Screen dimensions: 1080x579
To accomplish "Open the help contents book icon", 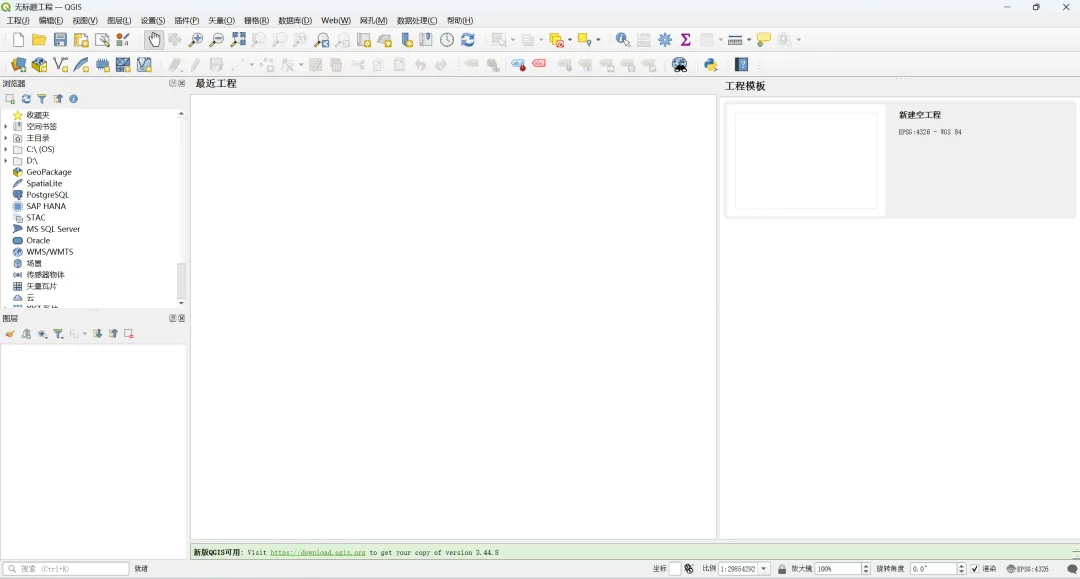I will tap(742, 65).
